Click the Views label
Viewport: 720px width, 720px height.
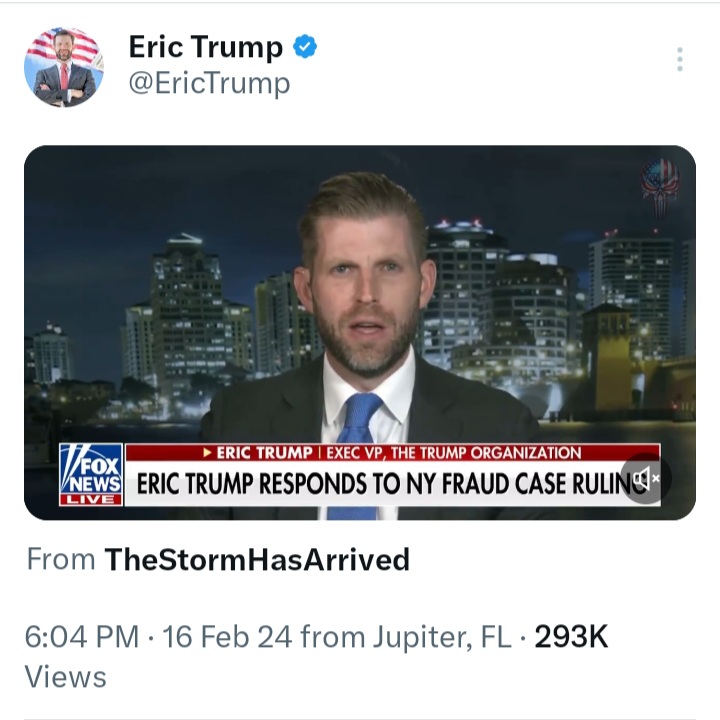66,677
